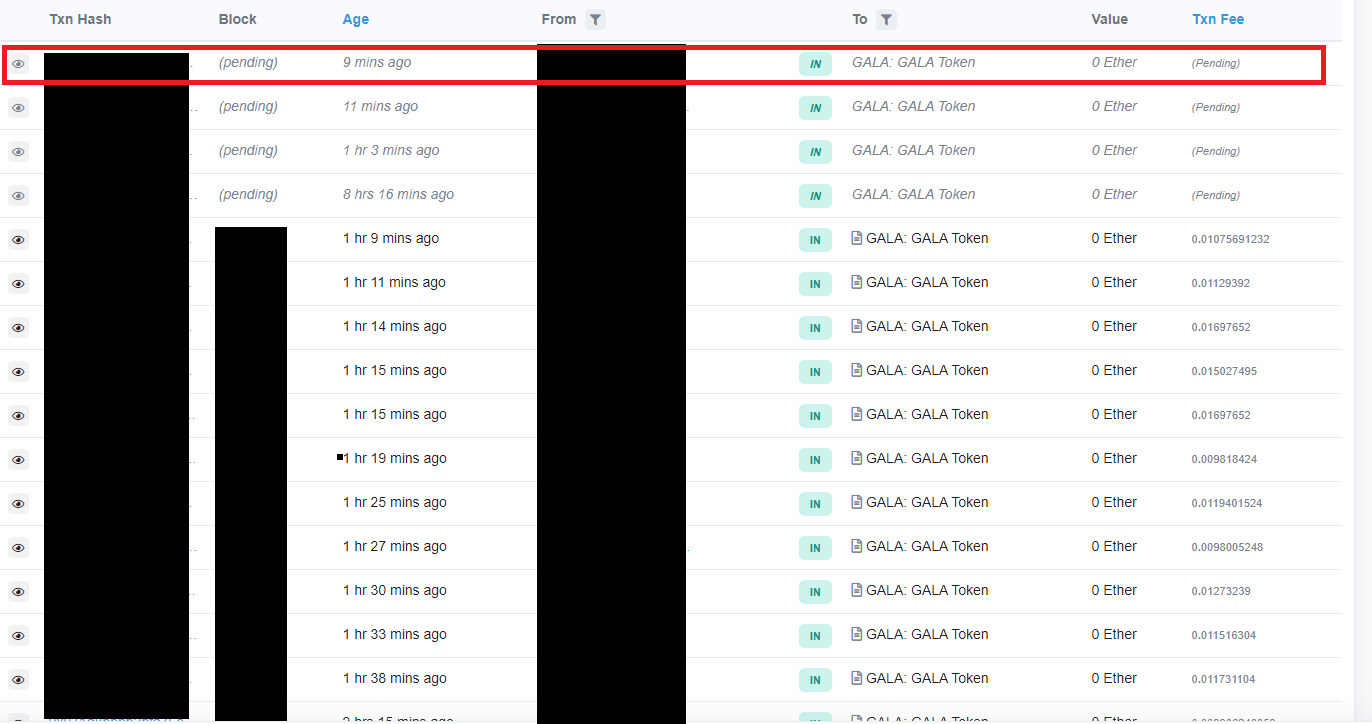Click the (pending) block text in the 11 mins ago row
1372x724 pixels.
coord(248,106)
